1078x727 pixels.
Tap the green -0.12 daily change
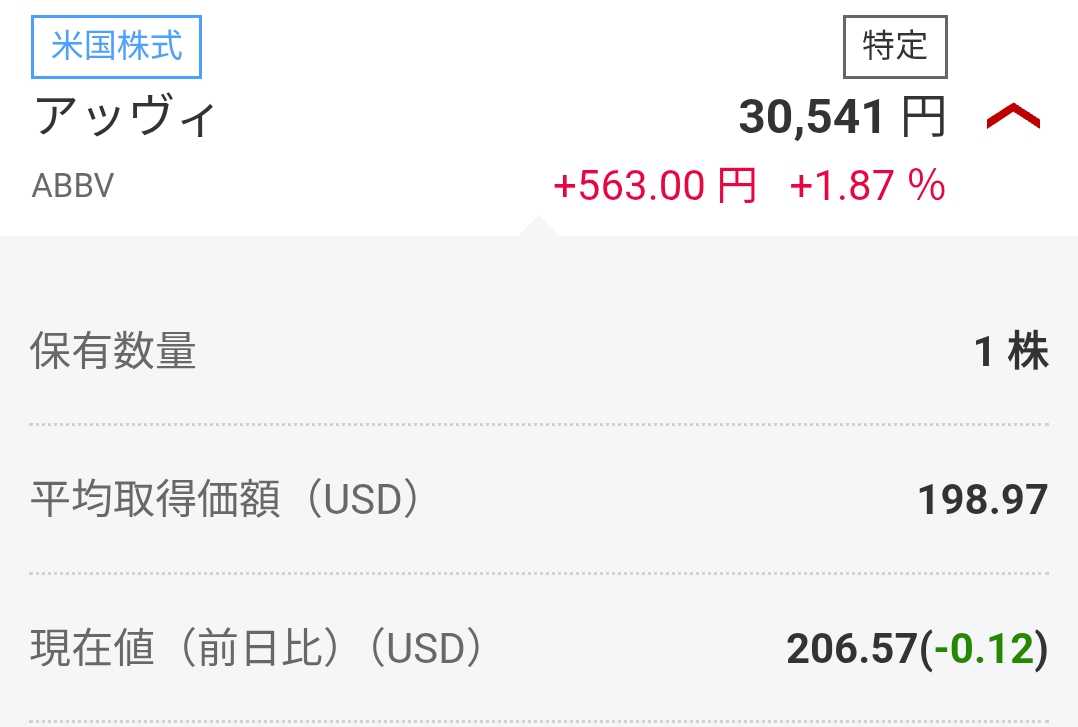(983, 650)
